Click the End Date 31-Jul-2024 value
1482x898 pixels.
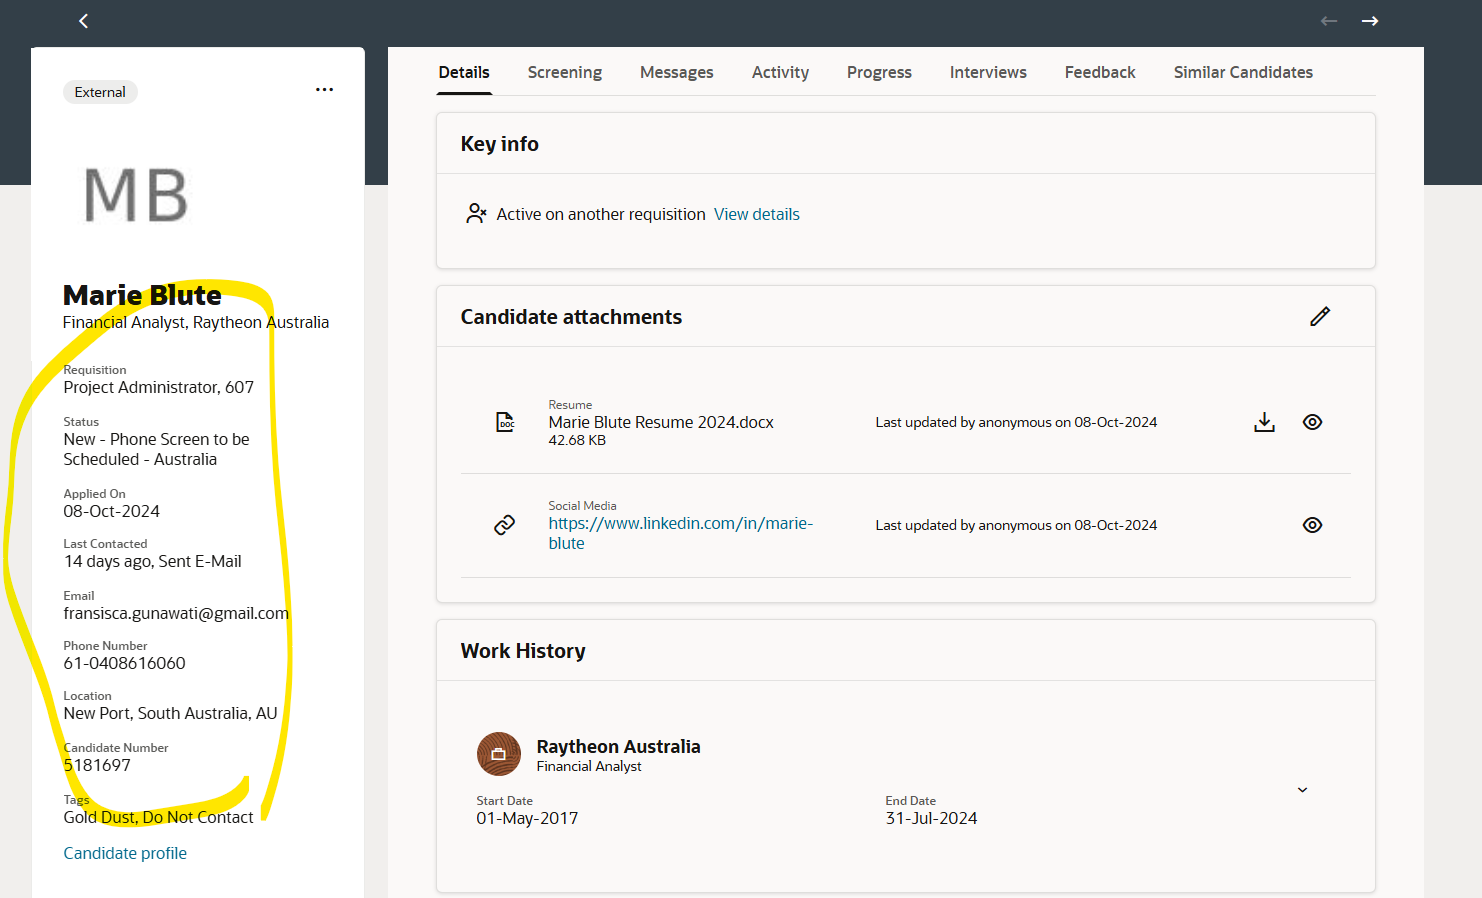coord(931,818)
